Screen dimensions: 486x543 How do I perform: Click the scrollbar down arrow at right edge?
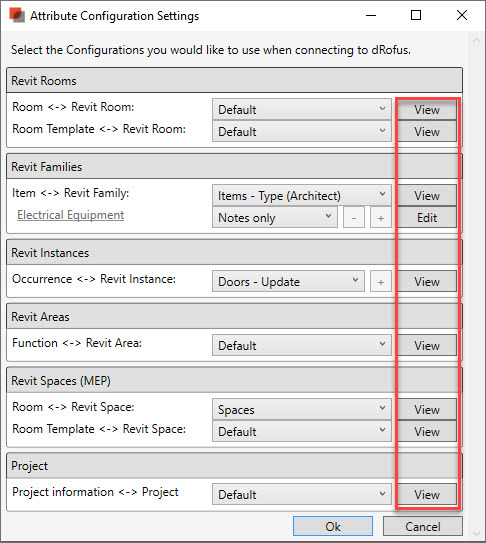477,534
